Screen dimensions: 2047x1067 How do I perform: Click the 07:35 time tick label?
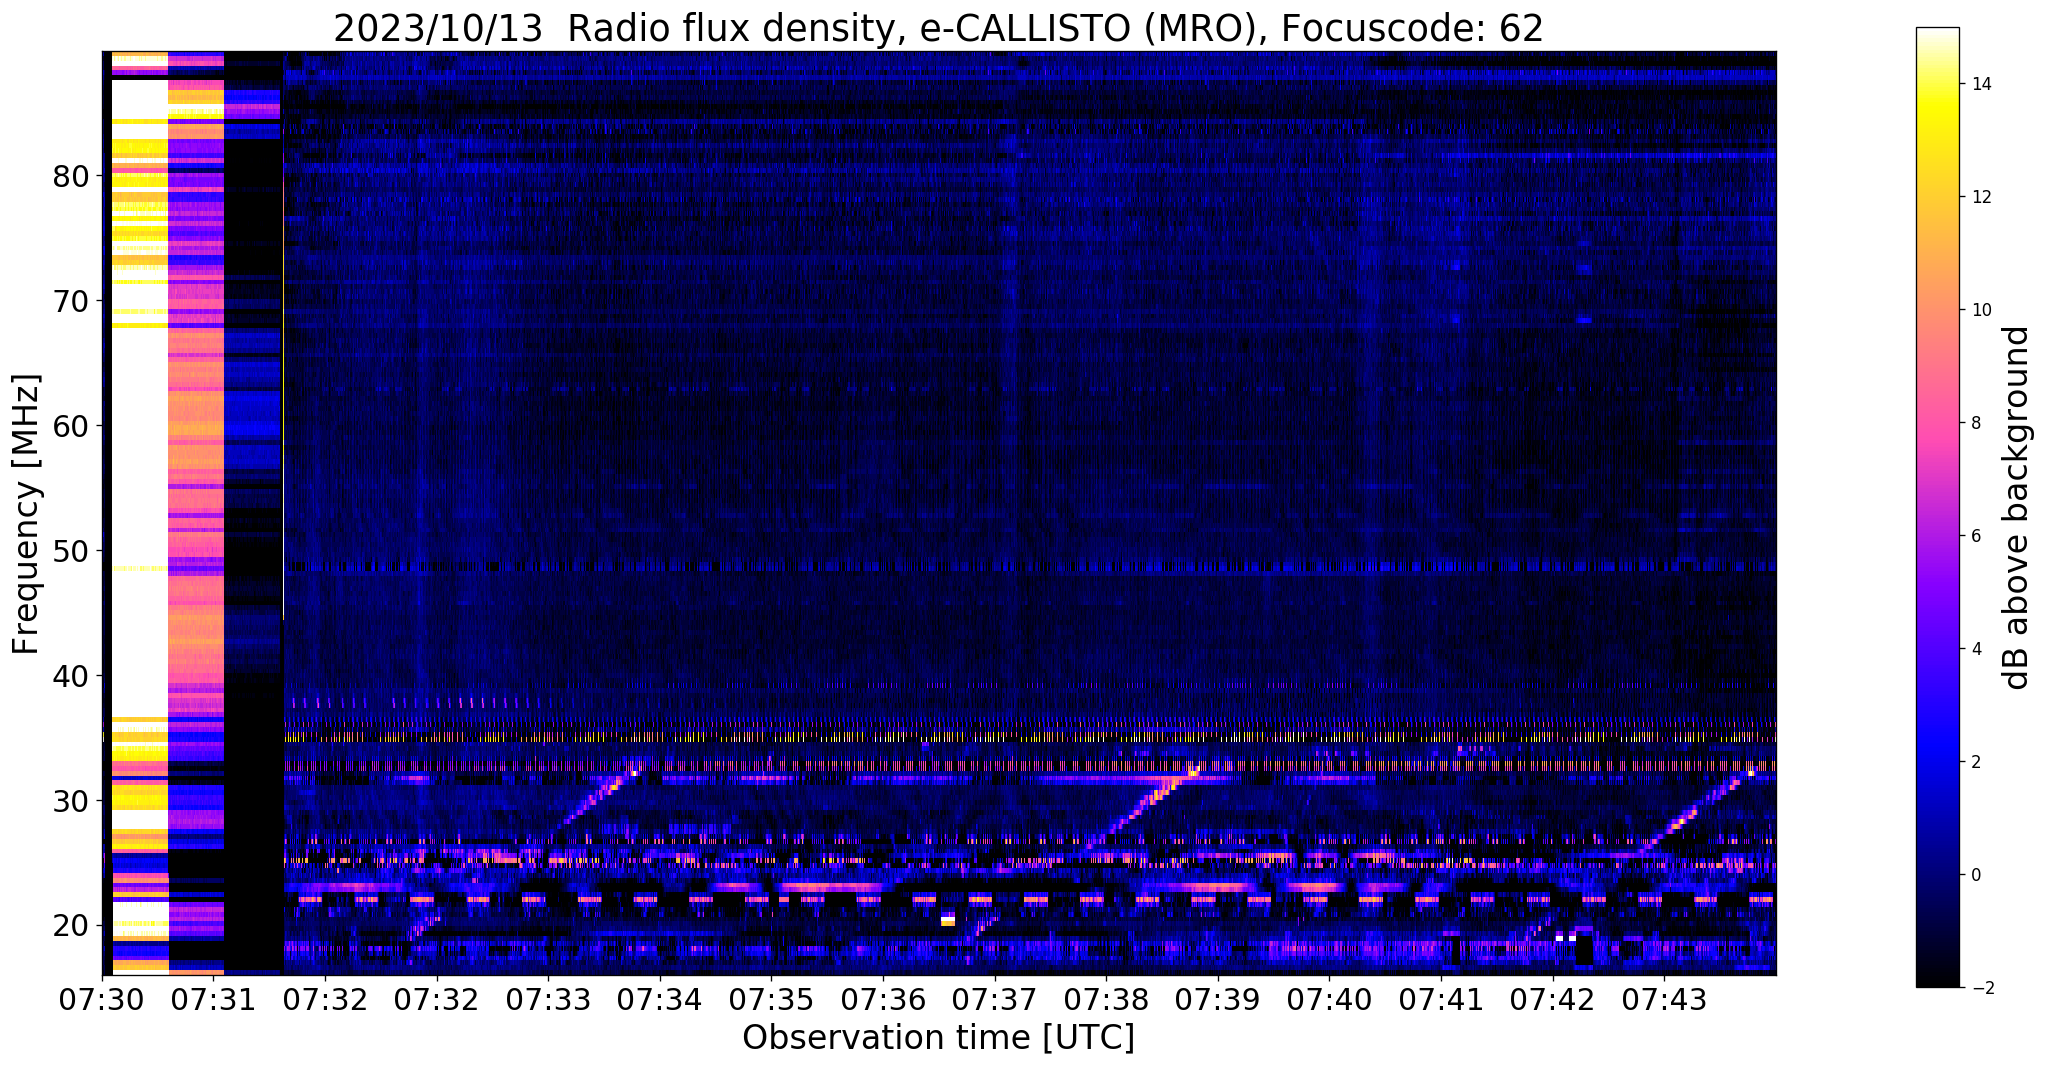coord(771,999)
